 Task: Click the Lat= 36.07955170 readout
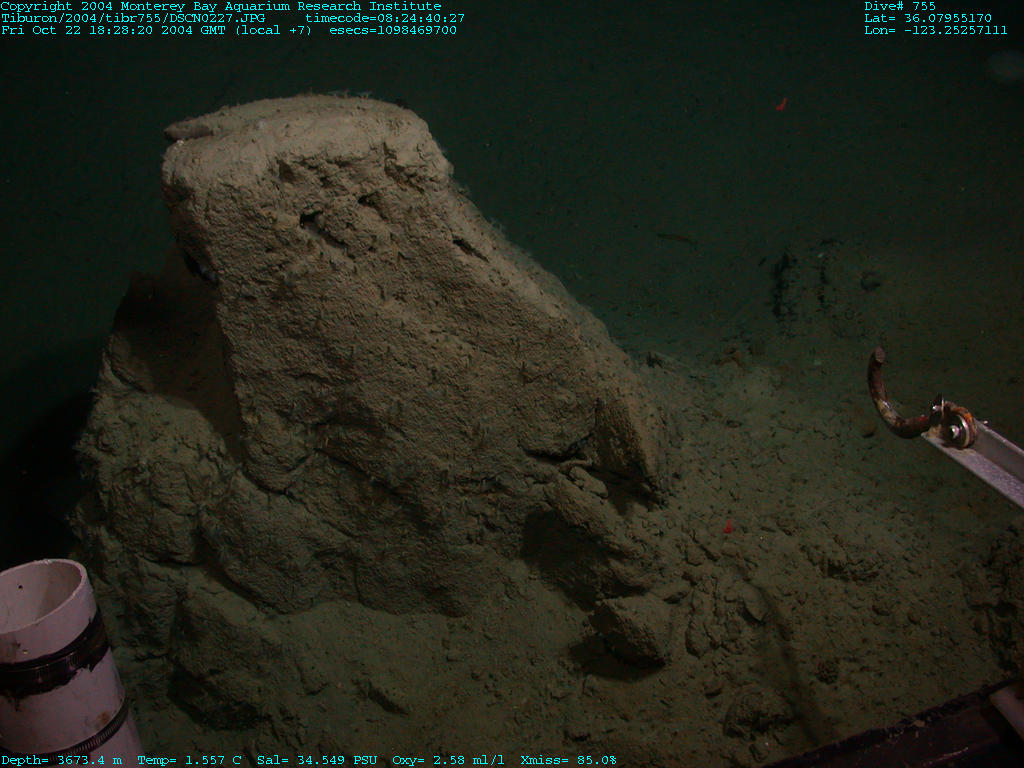(928, 18)
